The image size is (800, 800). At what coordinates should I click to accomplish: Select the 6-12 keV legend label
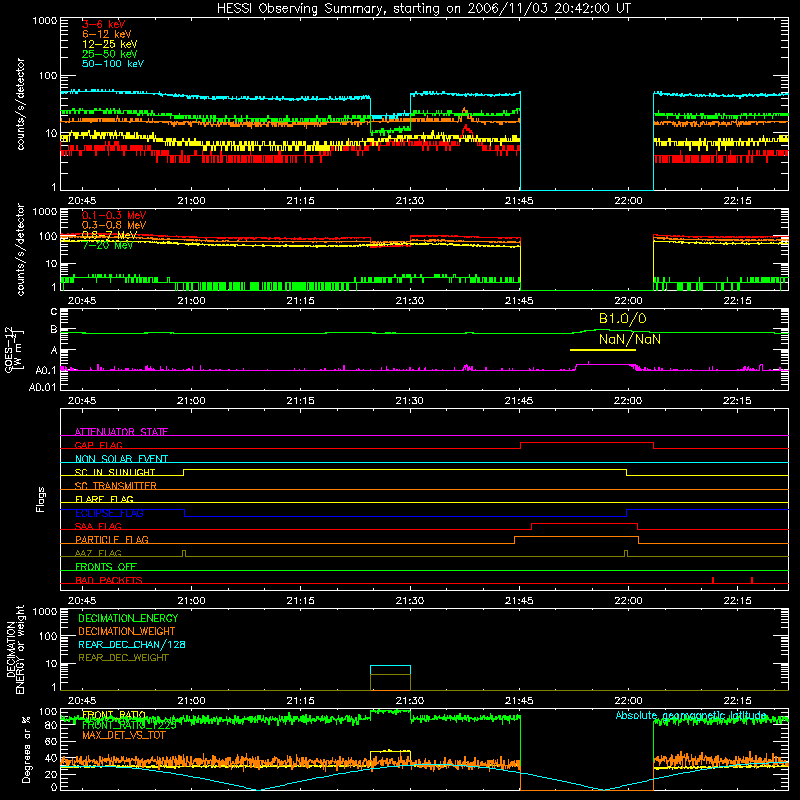107,34
